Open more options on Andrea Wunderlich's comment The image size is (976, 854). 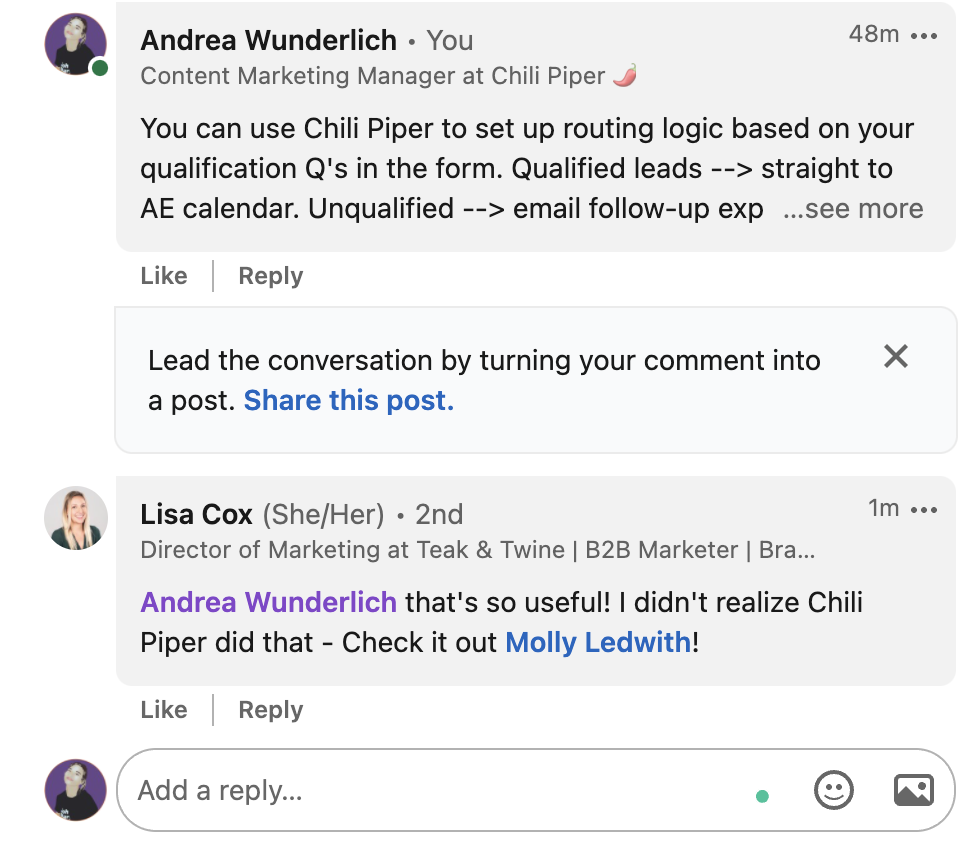[x=925, y=36]
